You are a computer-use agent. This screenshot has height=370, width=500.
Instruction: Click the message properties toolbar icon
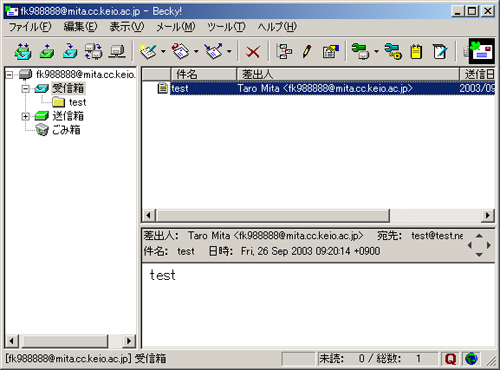[x=330, y=51]
